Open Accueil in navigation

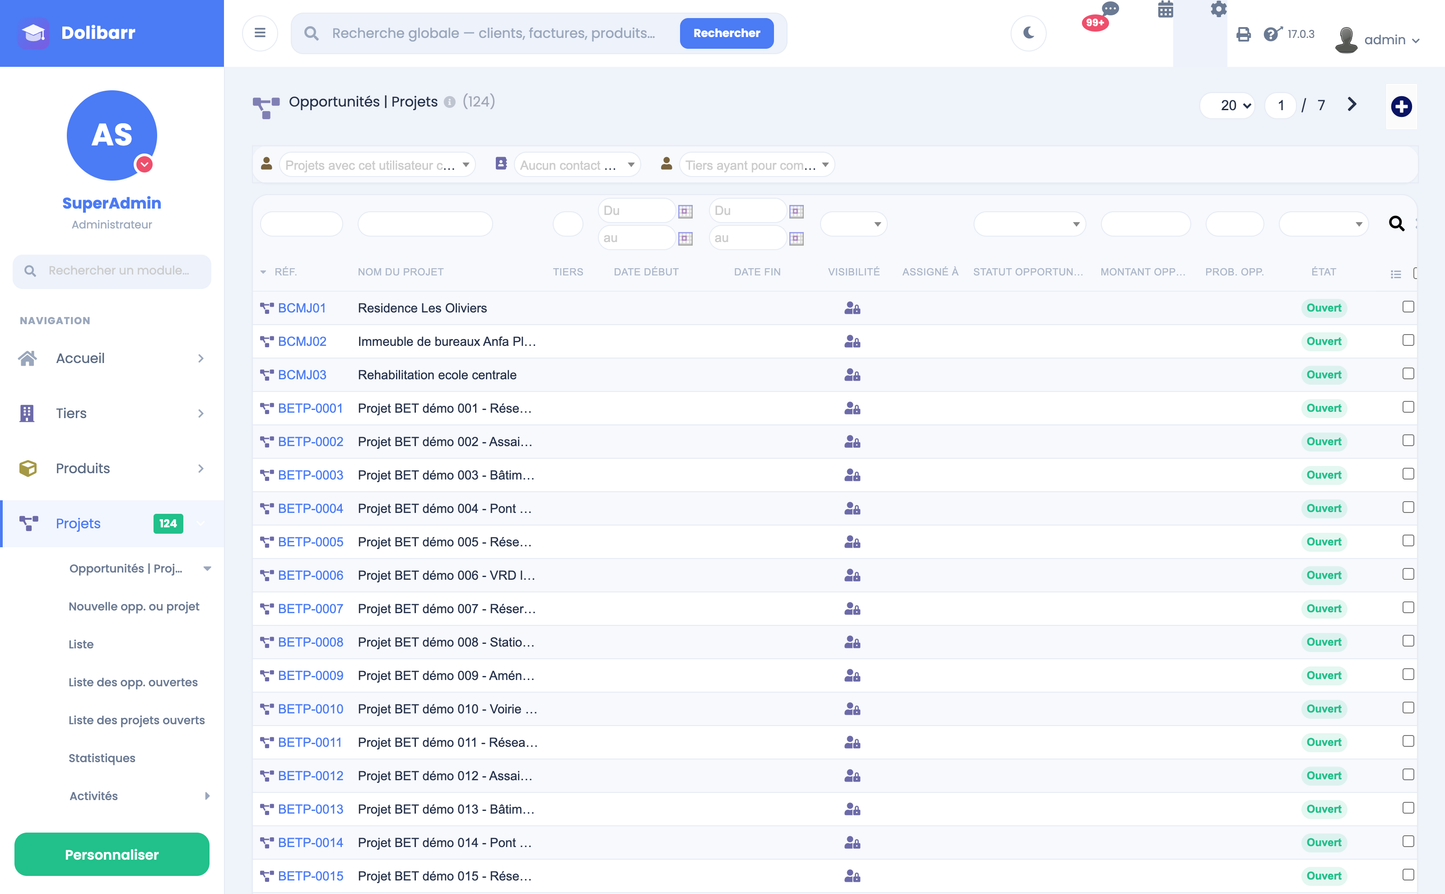112,358
